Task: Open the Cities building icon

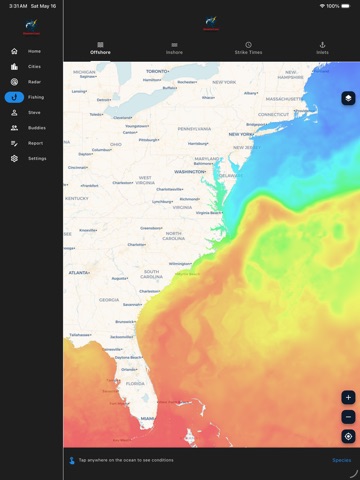Action: (14, 67)
